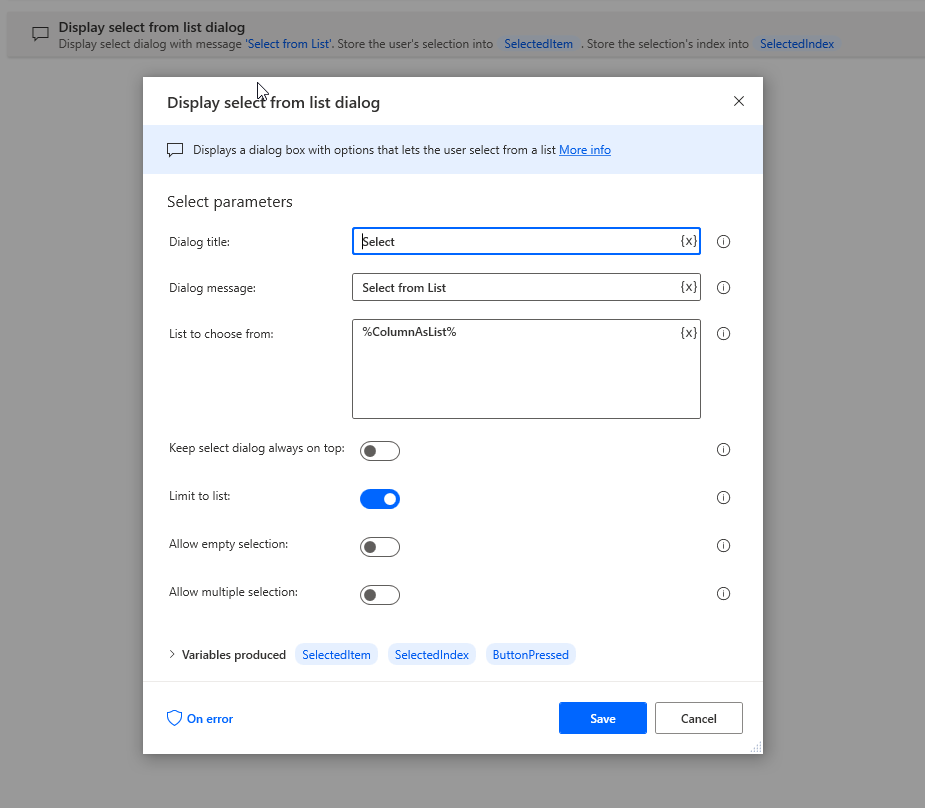This screenshot has height=808, width=925.
Task: Click info icon for Keep select dialog on top
Action: (x=724, y=450)
